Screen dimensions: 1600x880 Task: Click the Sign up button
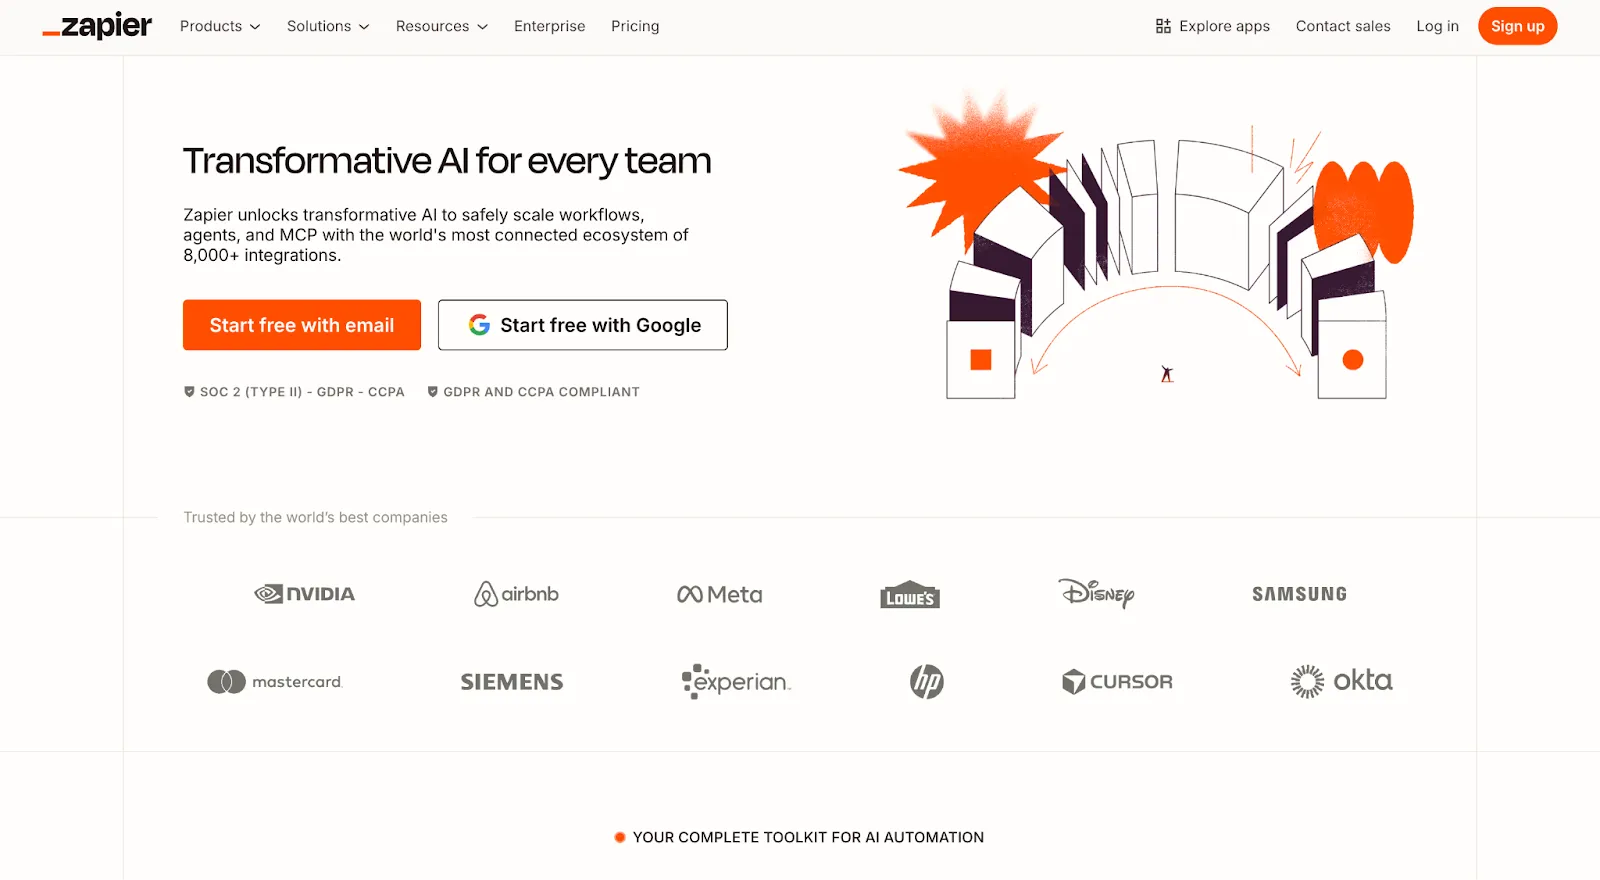point(1517,26)
